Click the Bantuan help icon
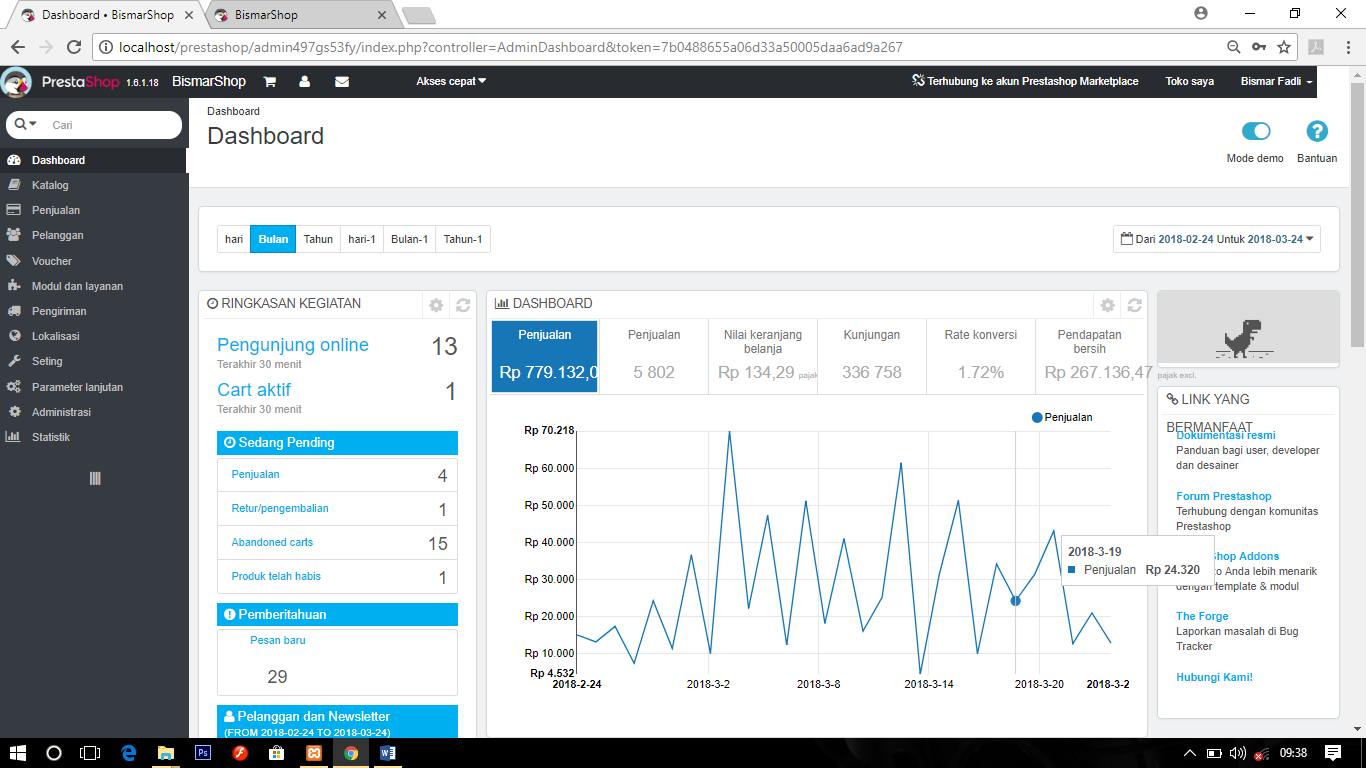The image size is (1366, 768). [x=1317, y=131]
